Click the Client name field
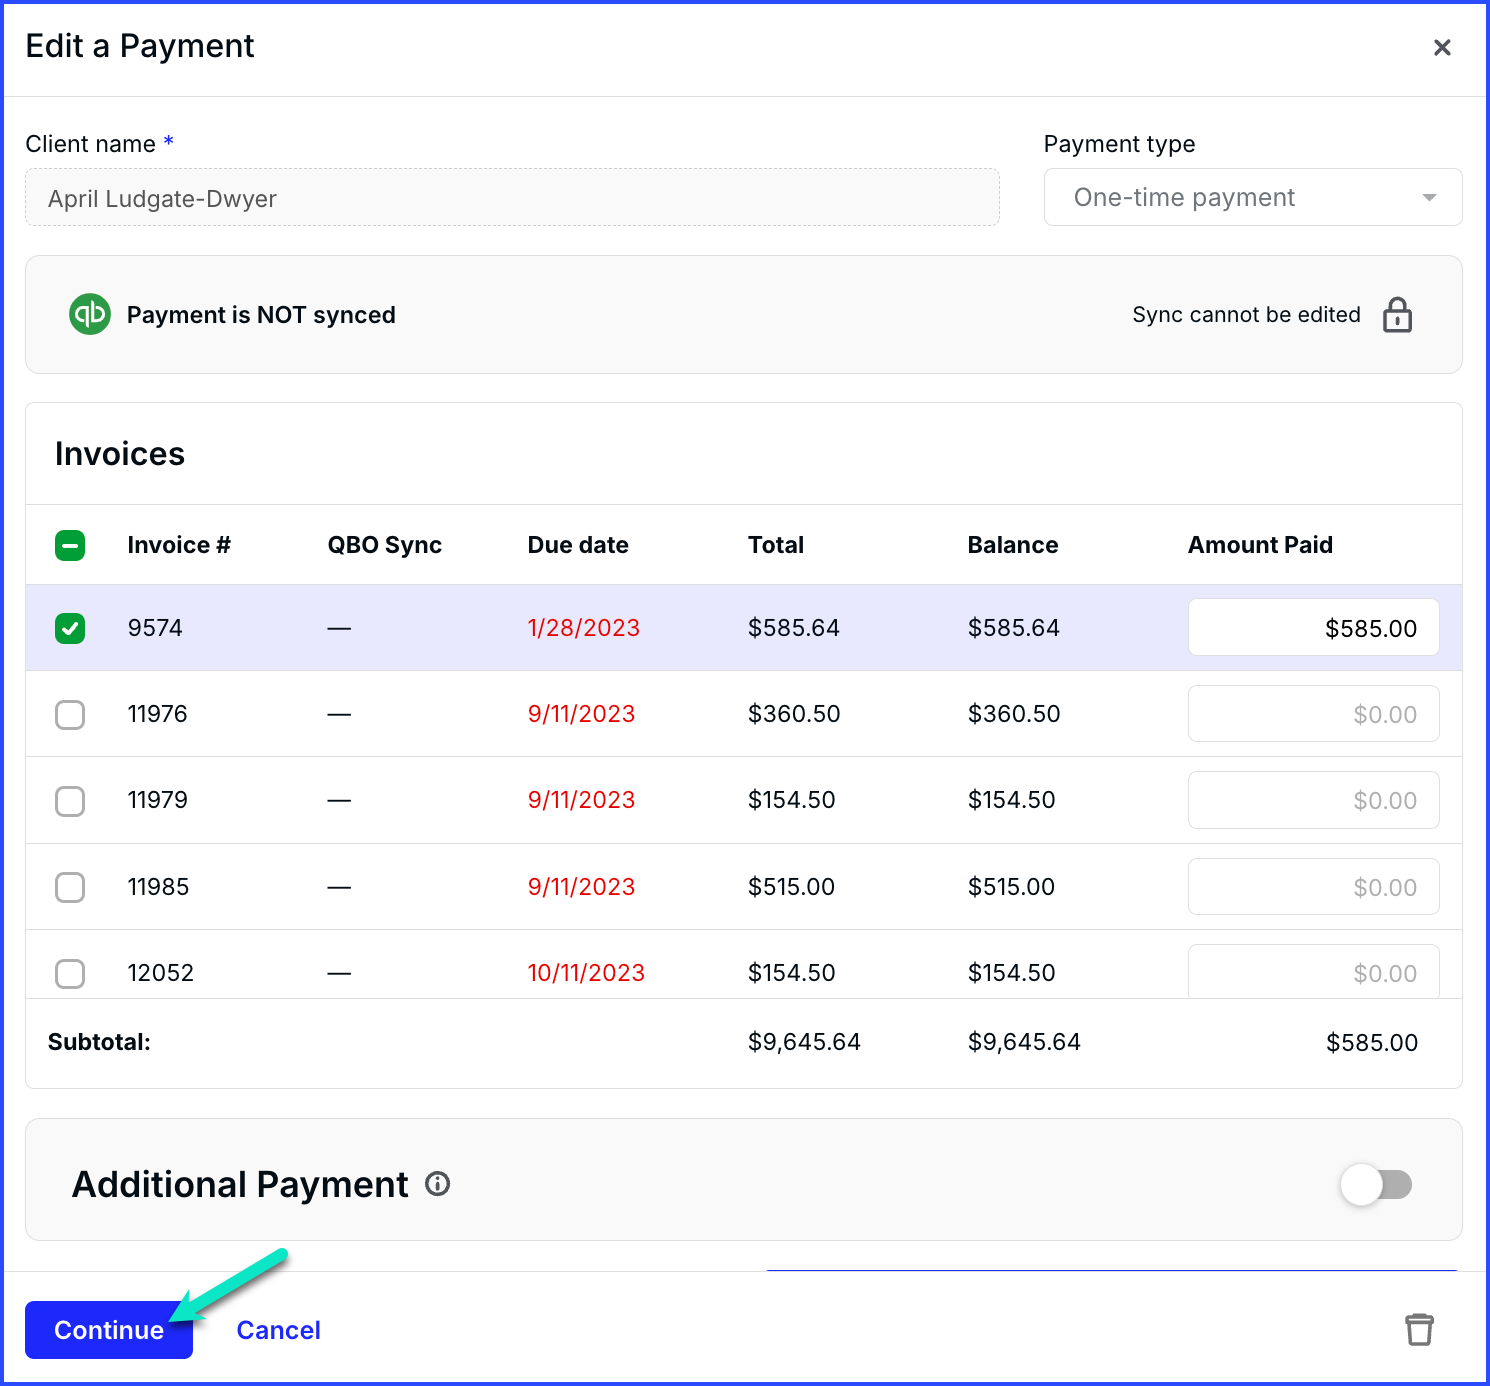The image size is (1490, 1386). [x=512, y=197]
